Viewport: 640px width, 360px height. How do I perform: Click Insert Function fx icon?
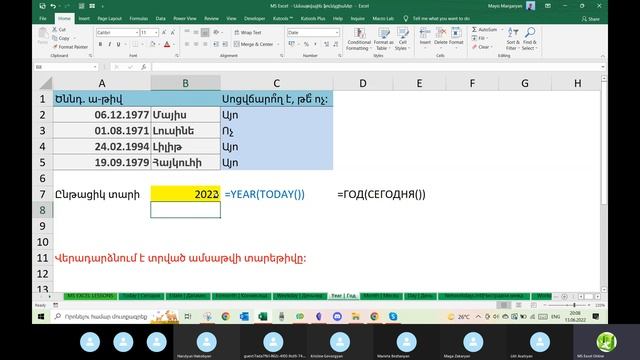coord(144,67)
